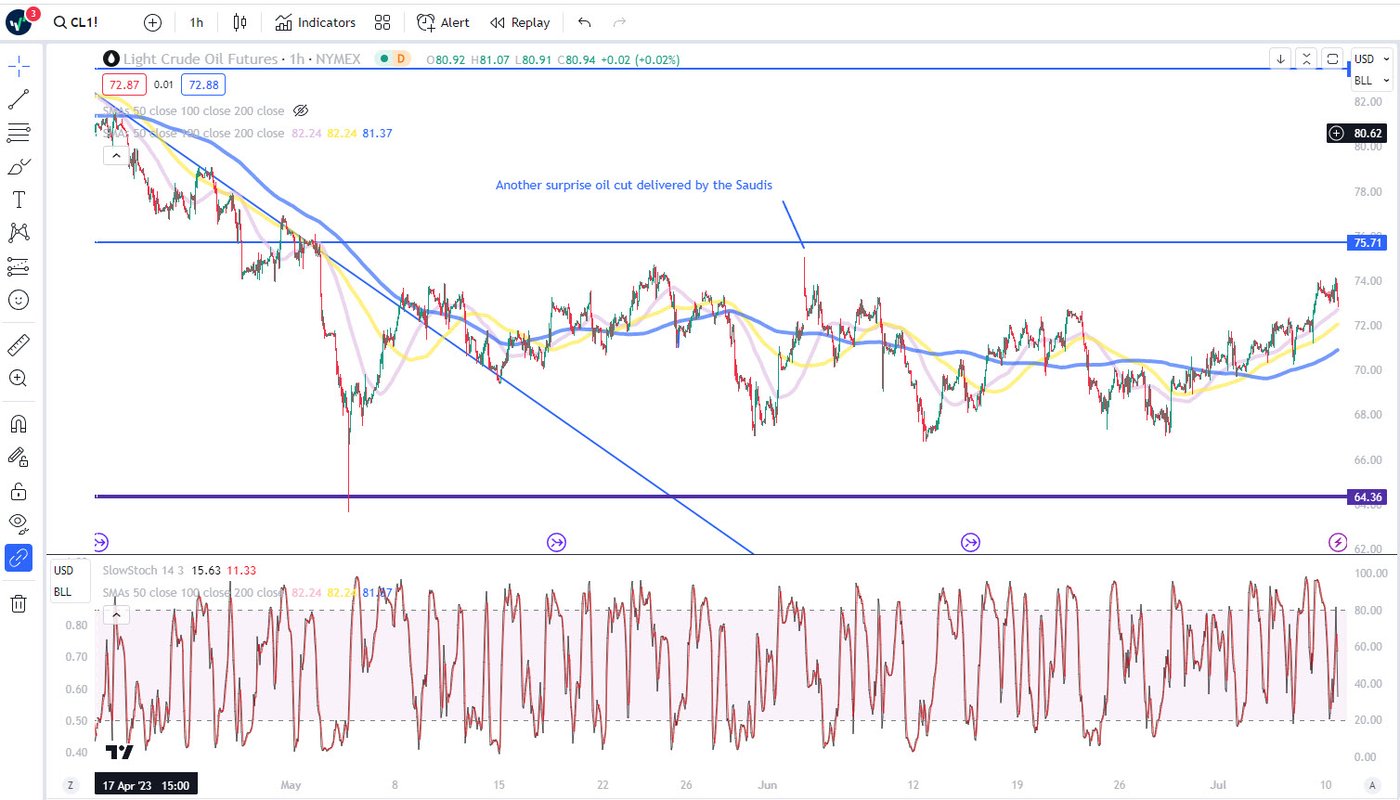
Task: Click the blue 72.88 buy button
Action: click(202, 85)
